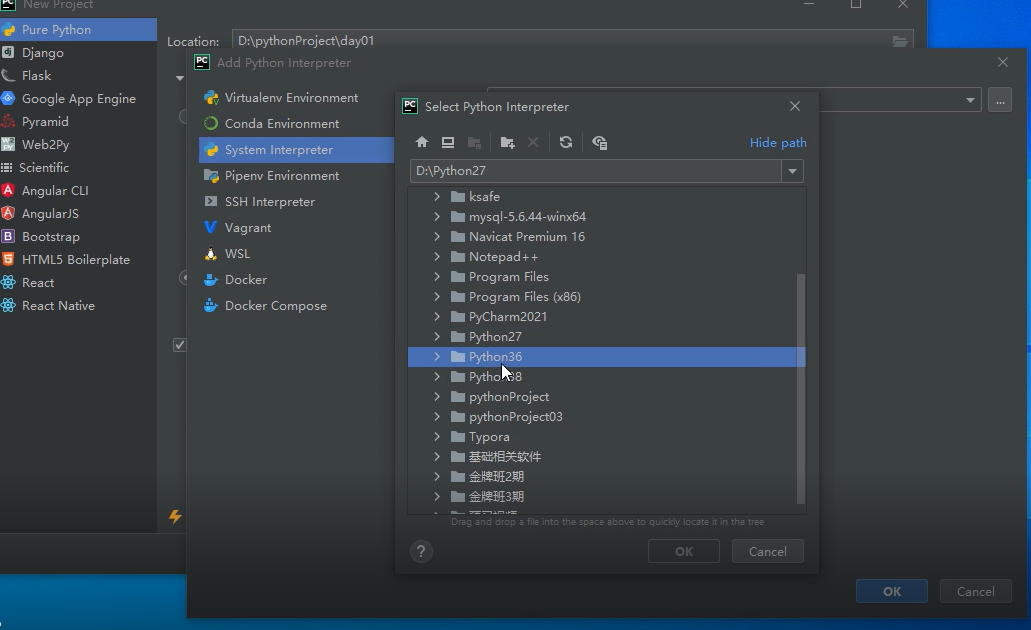1031x630 pixels.
Task: Cancel the Add Python Interpreter dialog
Action: 975,591
